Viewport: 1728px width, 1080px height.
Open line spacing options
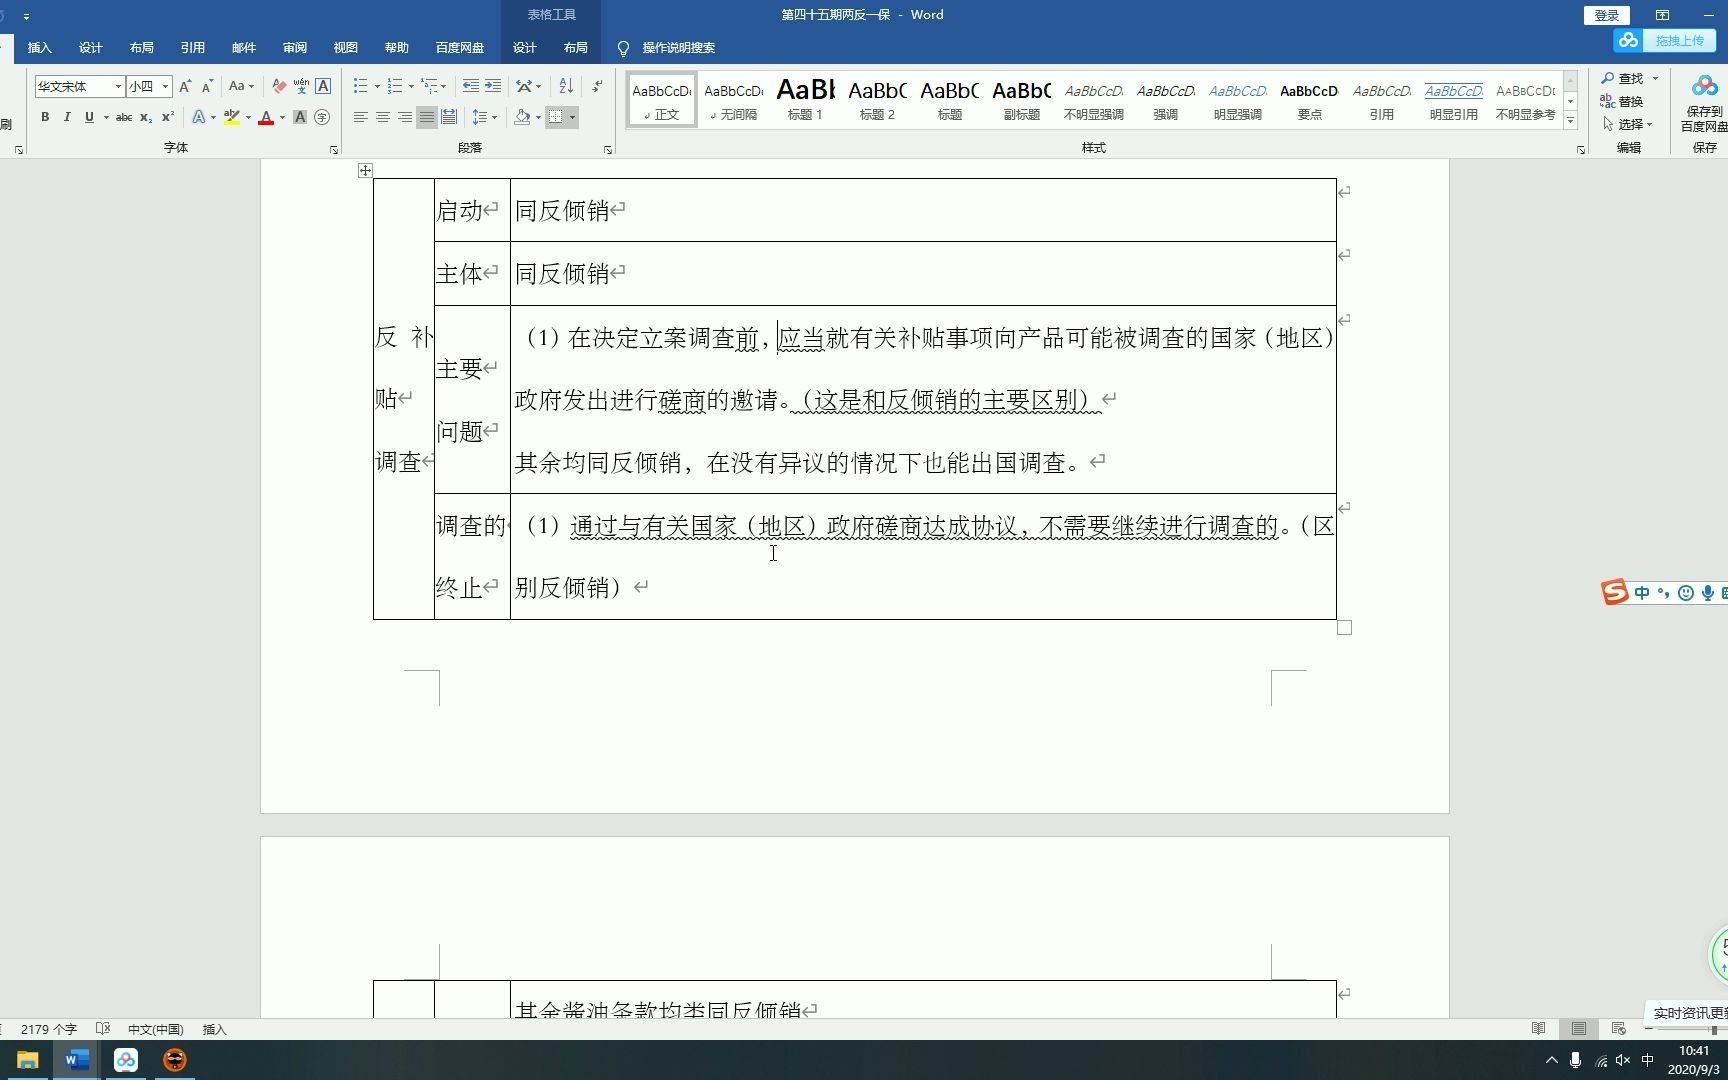click(483, 117)
